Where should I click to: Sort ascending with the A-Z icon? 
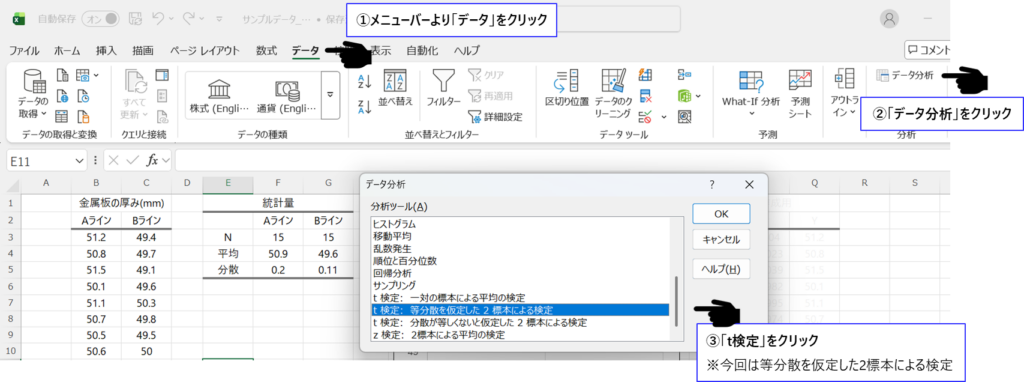click(364, 82)
